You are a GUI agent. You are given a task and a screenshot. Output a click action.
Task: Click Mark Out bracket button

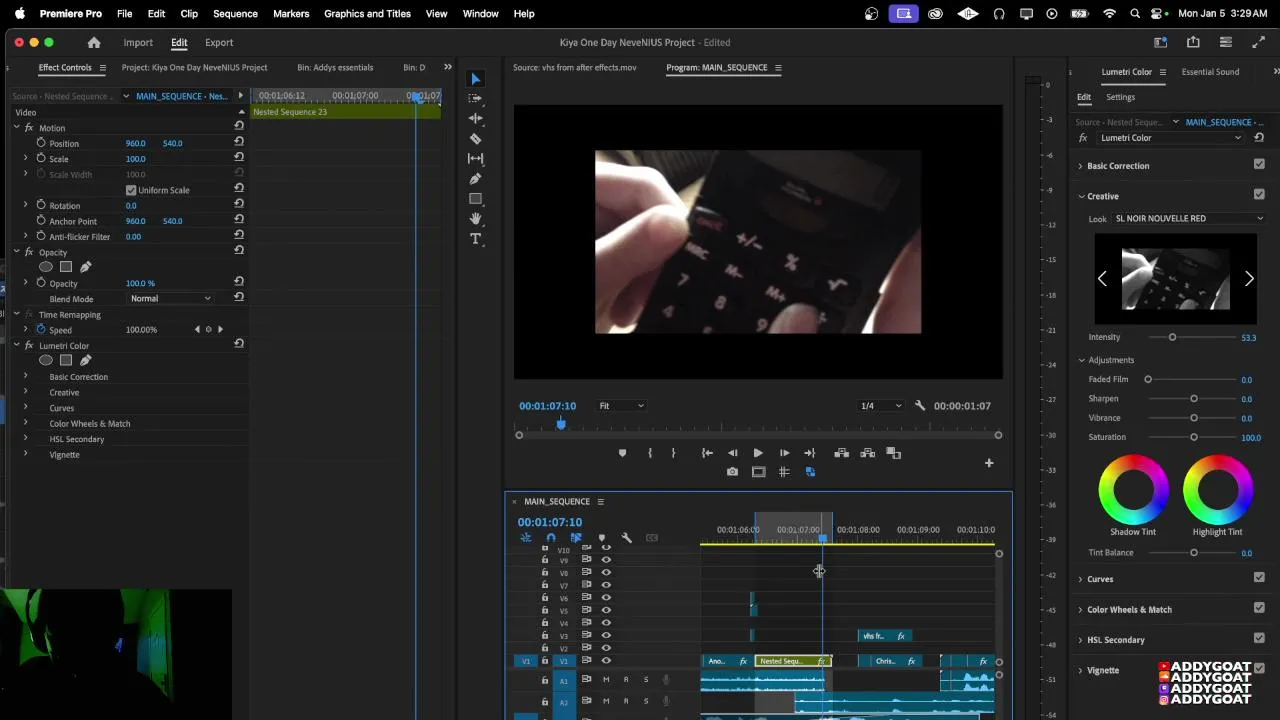tap(673, 453)
